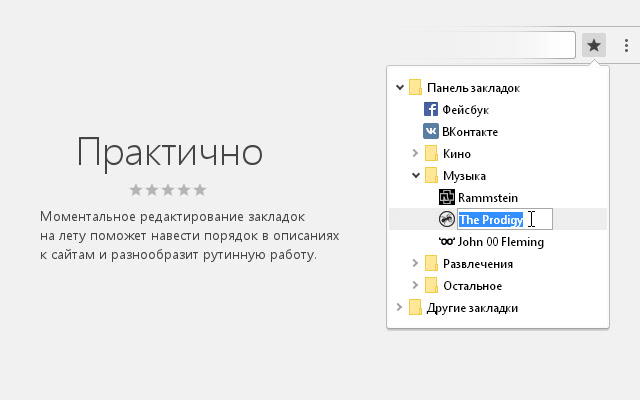Viewport: 640px width, 400px height.
Task: Expand the Кино folder arrow
Action: [x=416, y=153]
